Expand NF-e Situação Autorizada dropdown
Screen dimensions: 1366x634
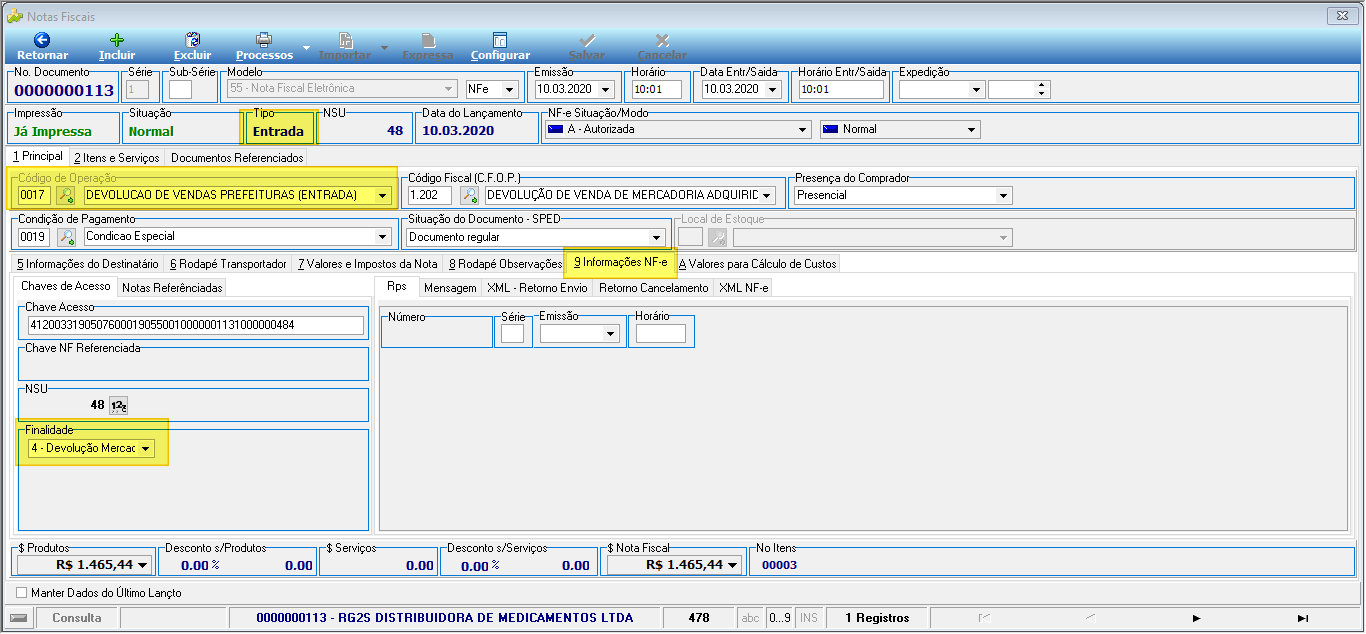click(x=802, y=130)
